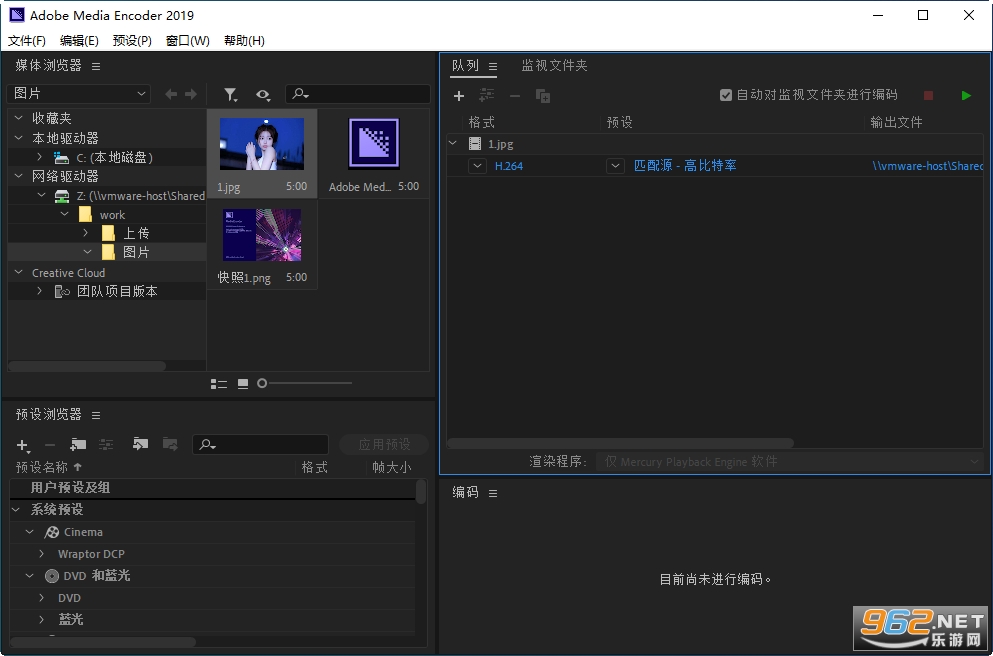The image size is (993, 656).
Task: Click the create new preset group folder icon
Action: coord(78,445)
